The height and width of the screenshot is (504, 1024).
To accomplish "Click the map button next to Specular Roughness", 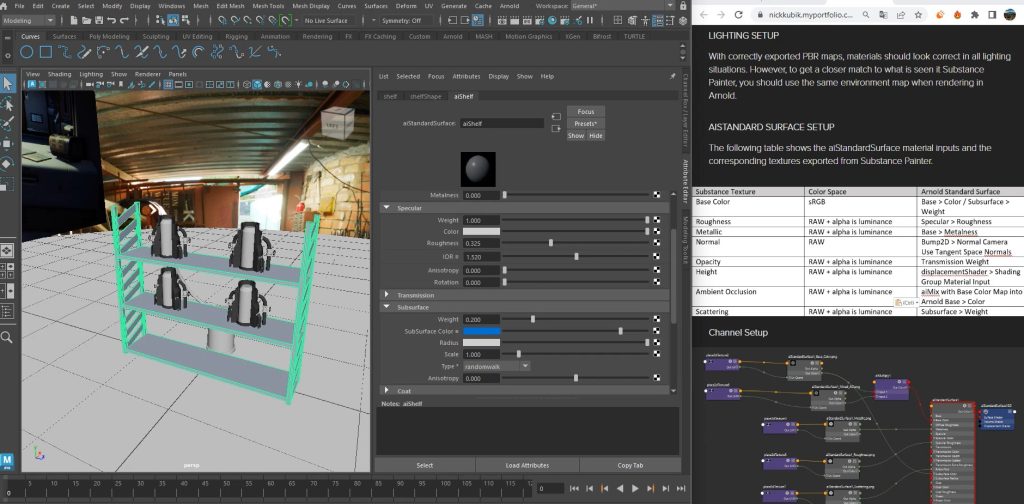I will 656,243.
